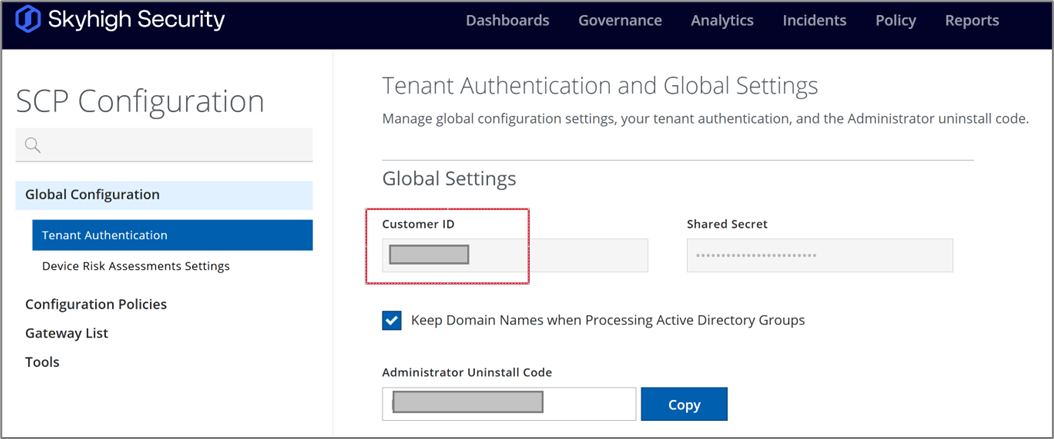Open the Incidents menu
The height and width of the screenshot is (439, 1054).
click(814, 20)
